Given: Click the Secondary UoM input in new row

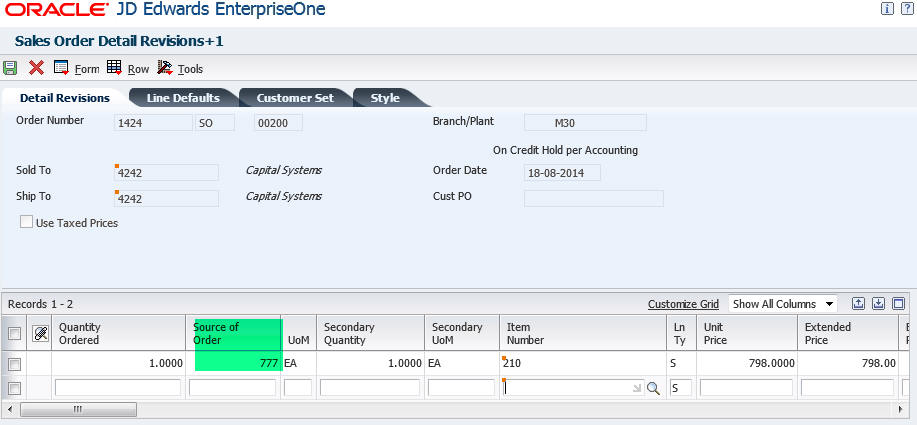Looking at the screenshot, I should coord(461,388).
